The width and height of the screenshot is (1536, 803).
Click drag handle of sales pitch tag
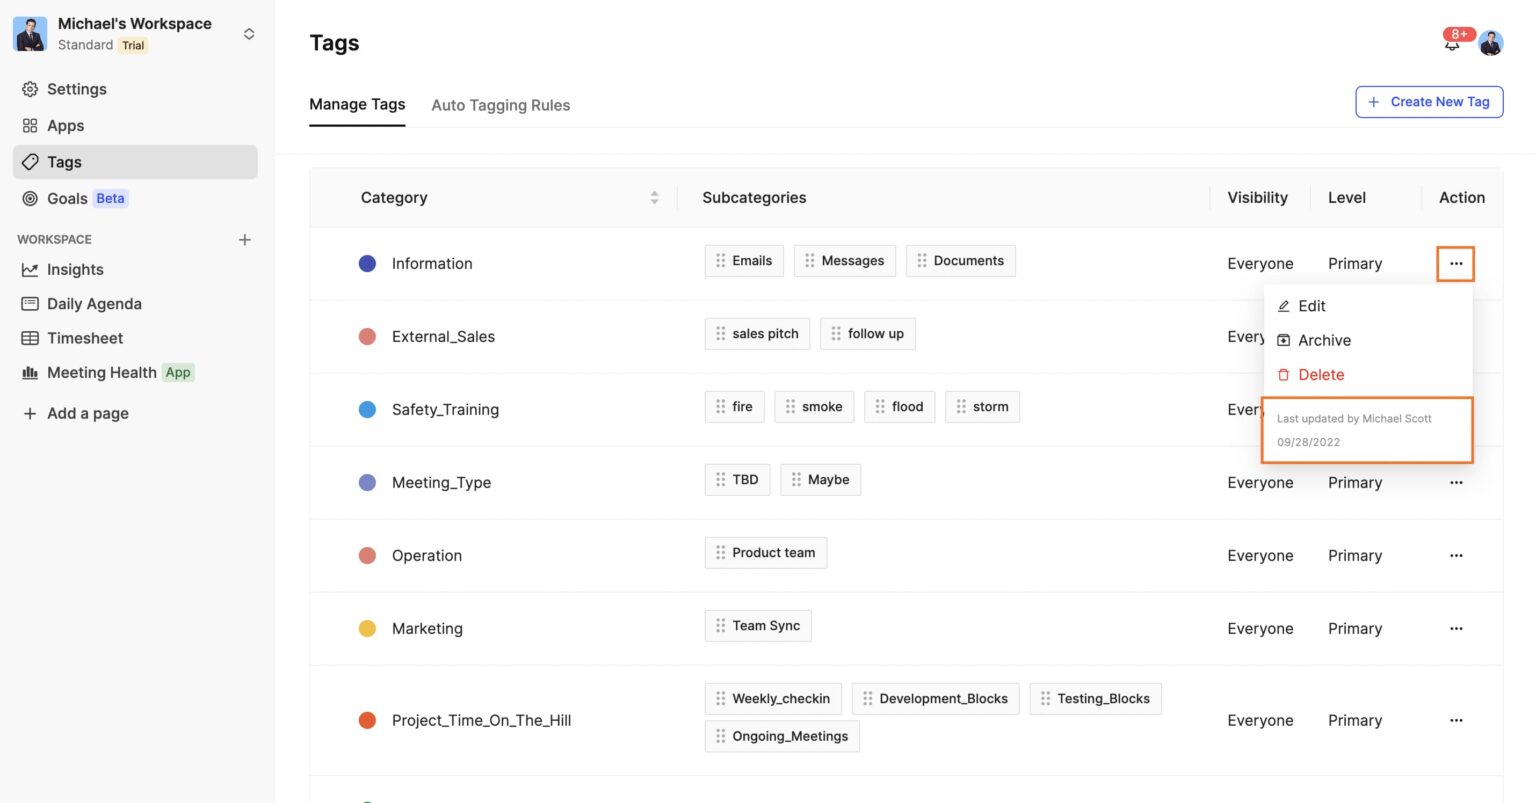(720, 334)
